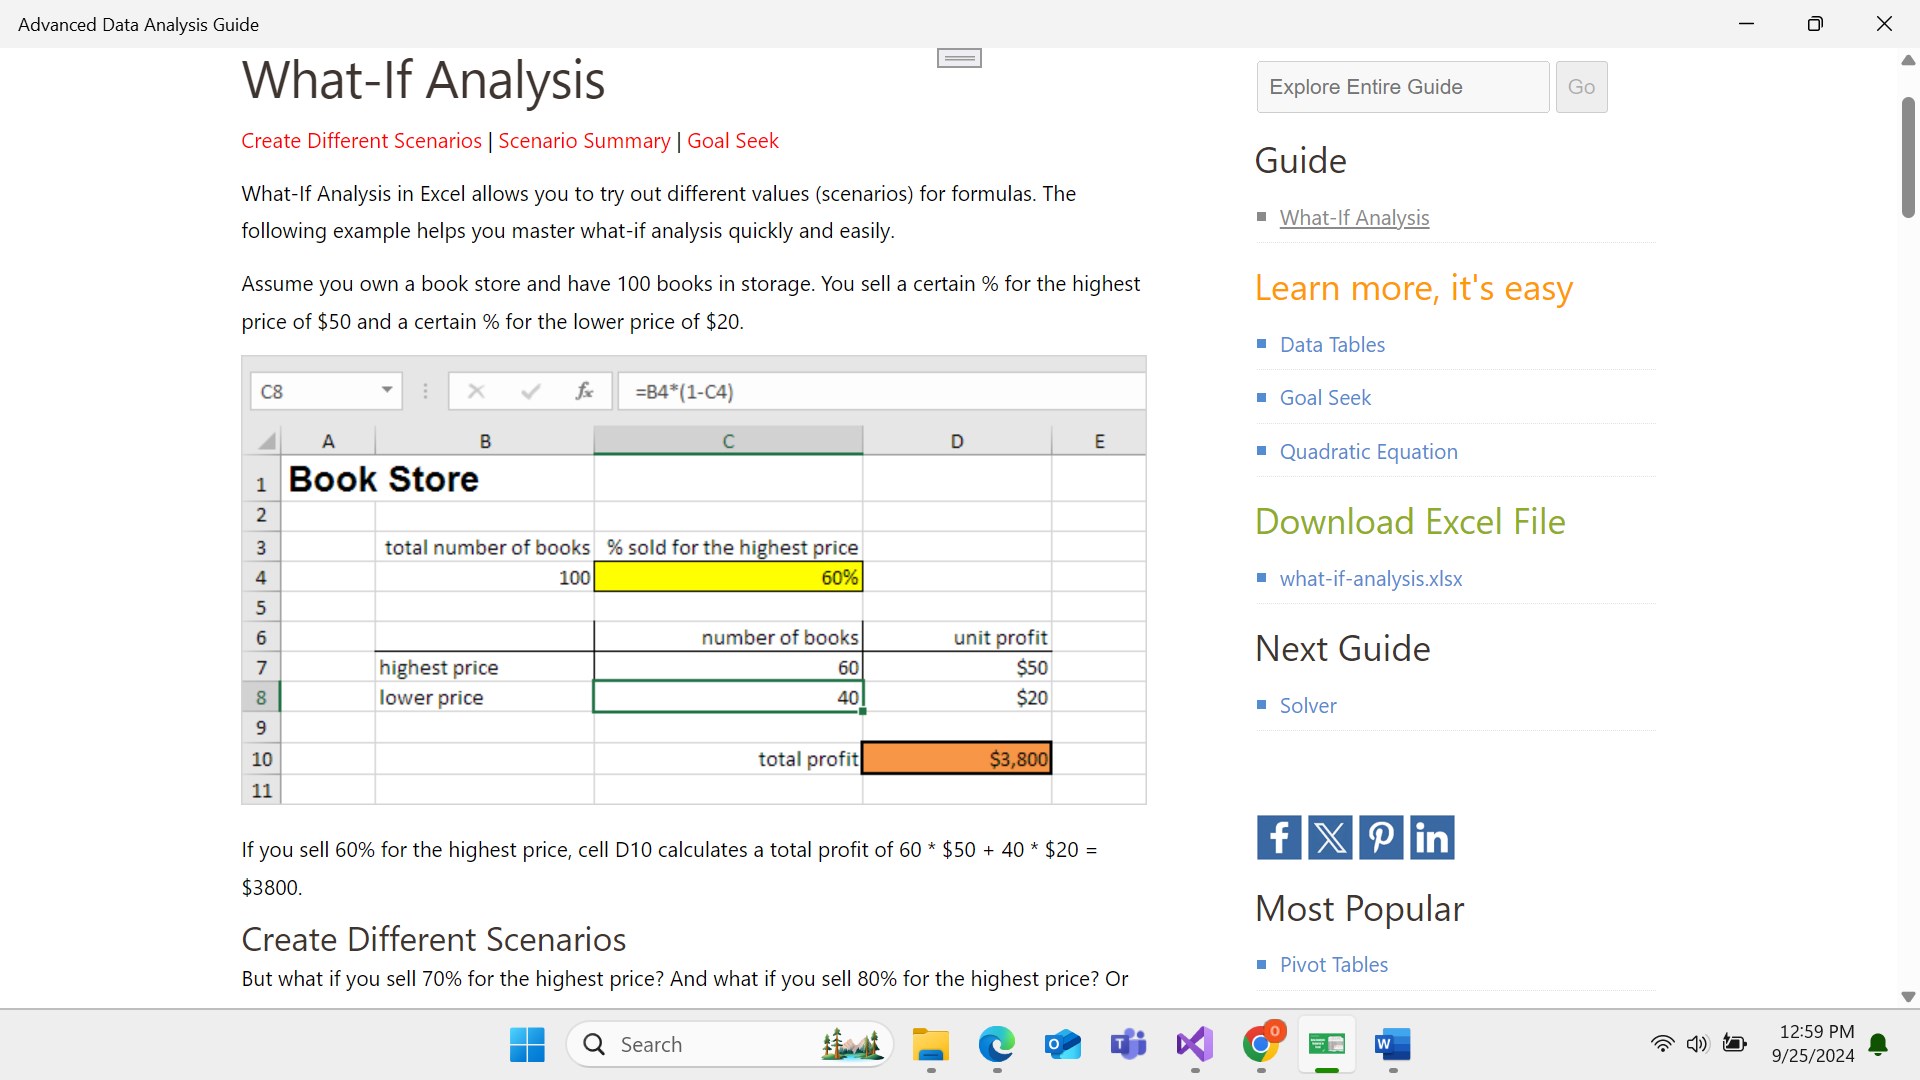Go to Scenario Summary anchor link

click(x=584, y=141)
